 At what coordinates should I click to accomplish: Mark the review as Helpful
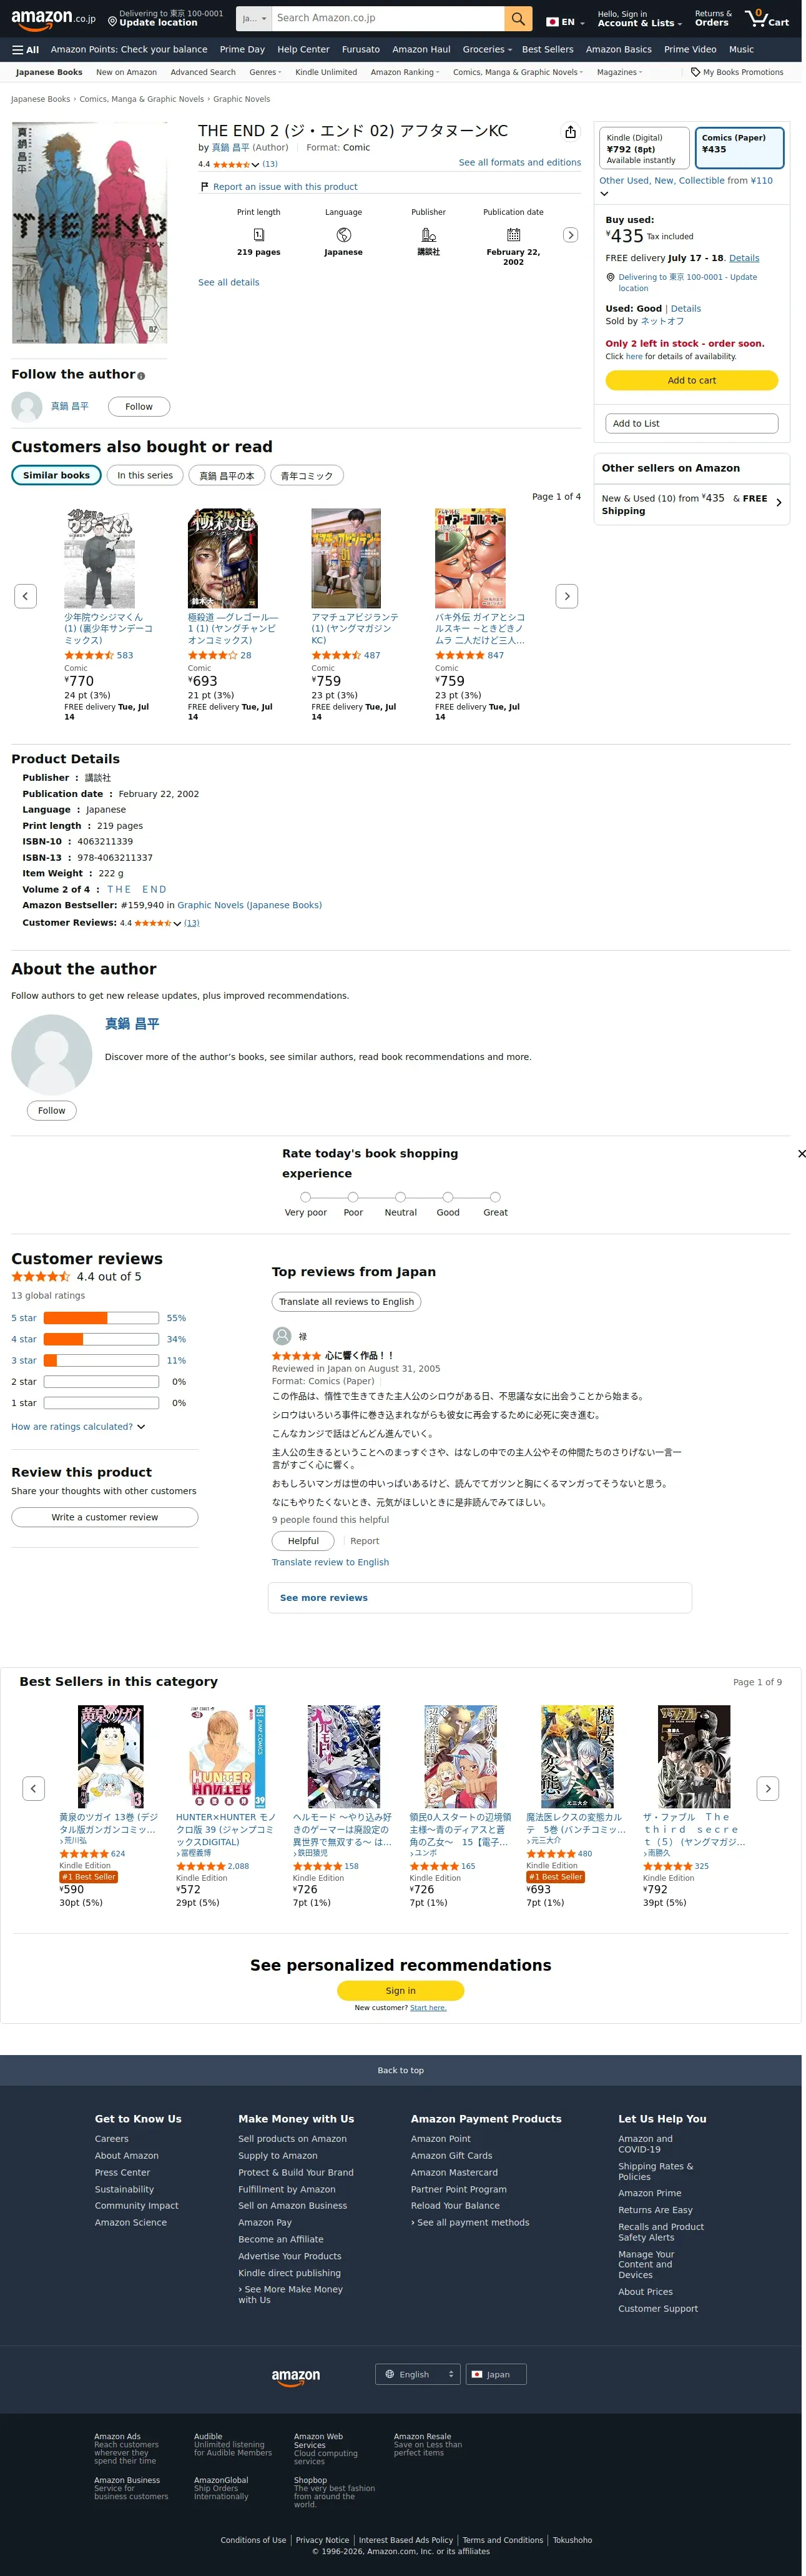tap(304, 1541)
